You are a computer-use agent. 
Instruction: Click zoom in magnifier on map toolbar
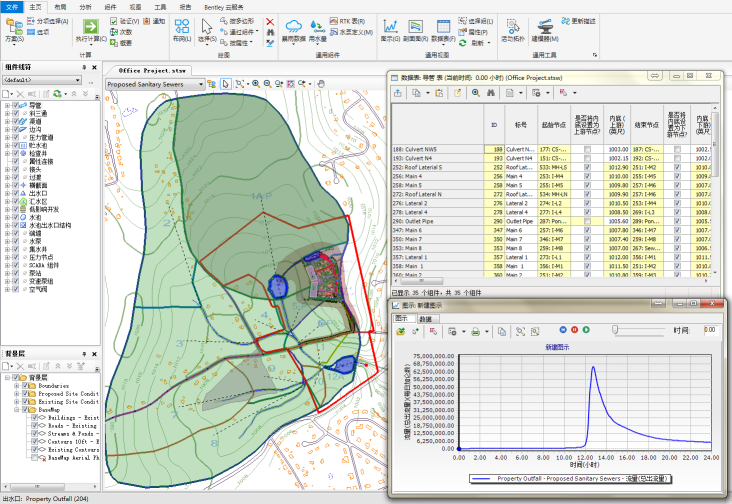(256, 84)
